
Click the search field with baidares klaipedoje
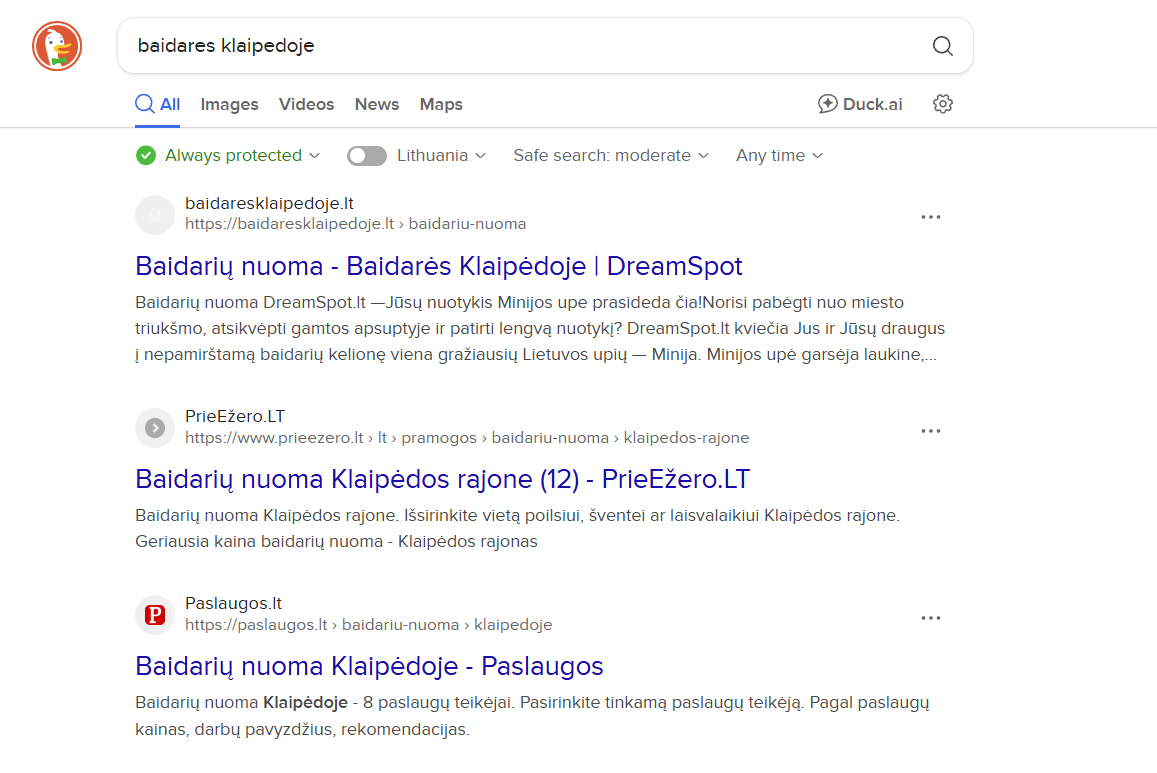(520, 46)
